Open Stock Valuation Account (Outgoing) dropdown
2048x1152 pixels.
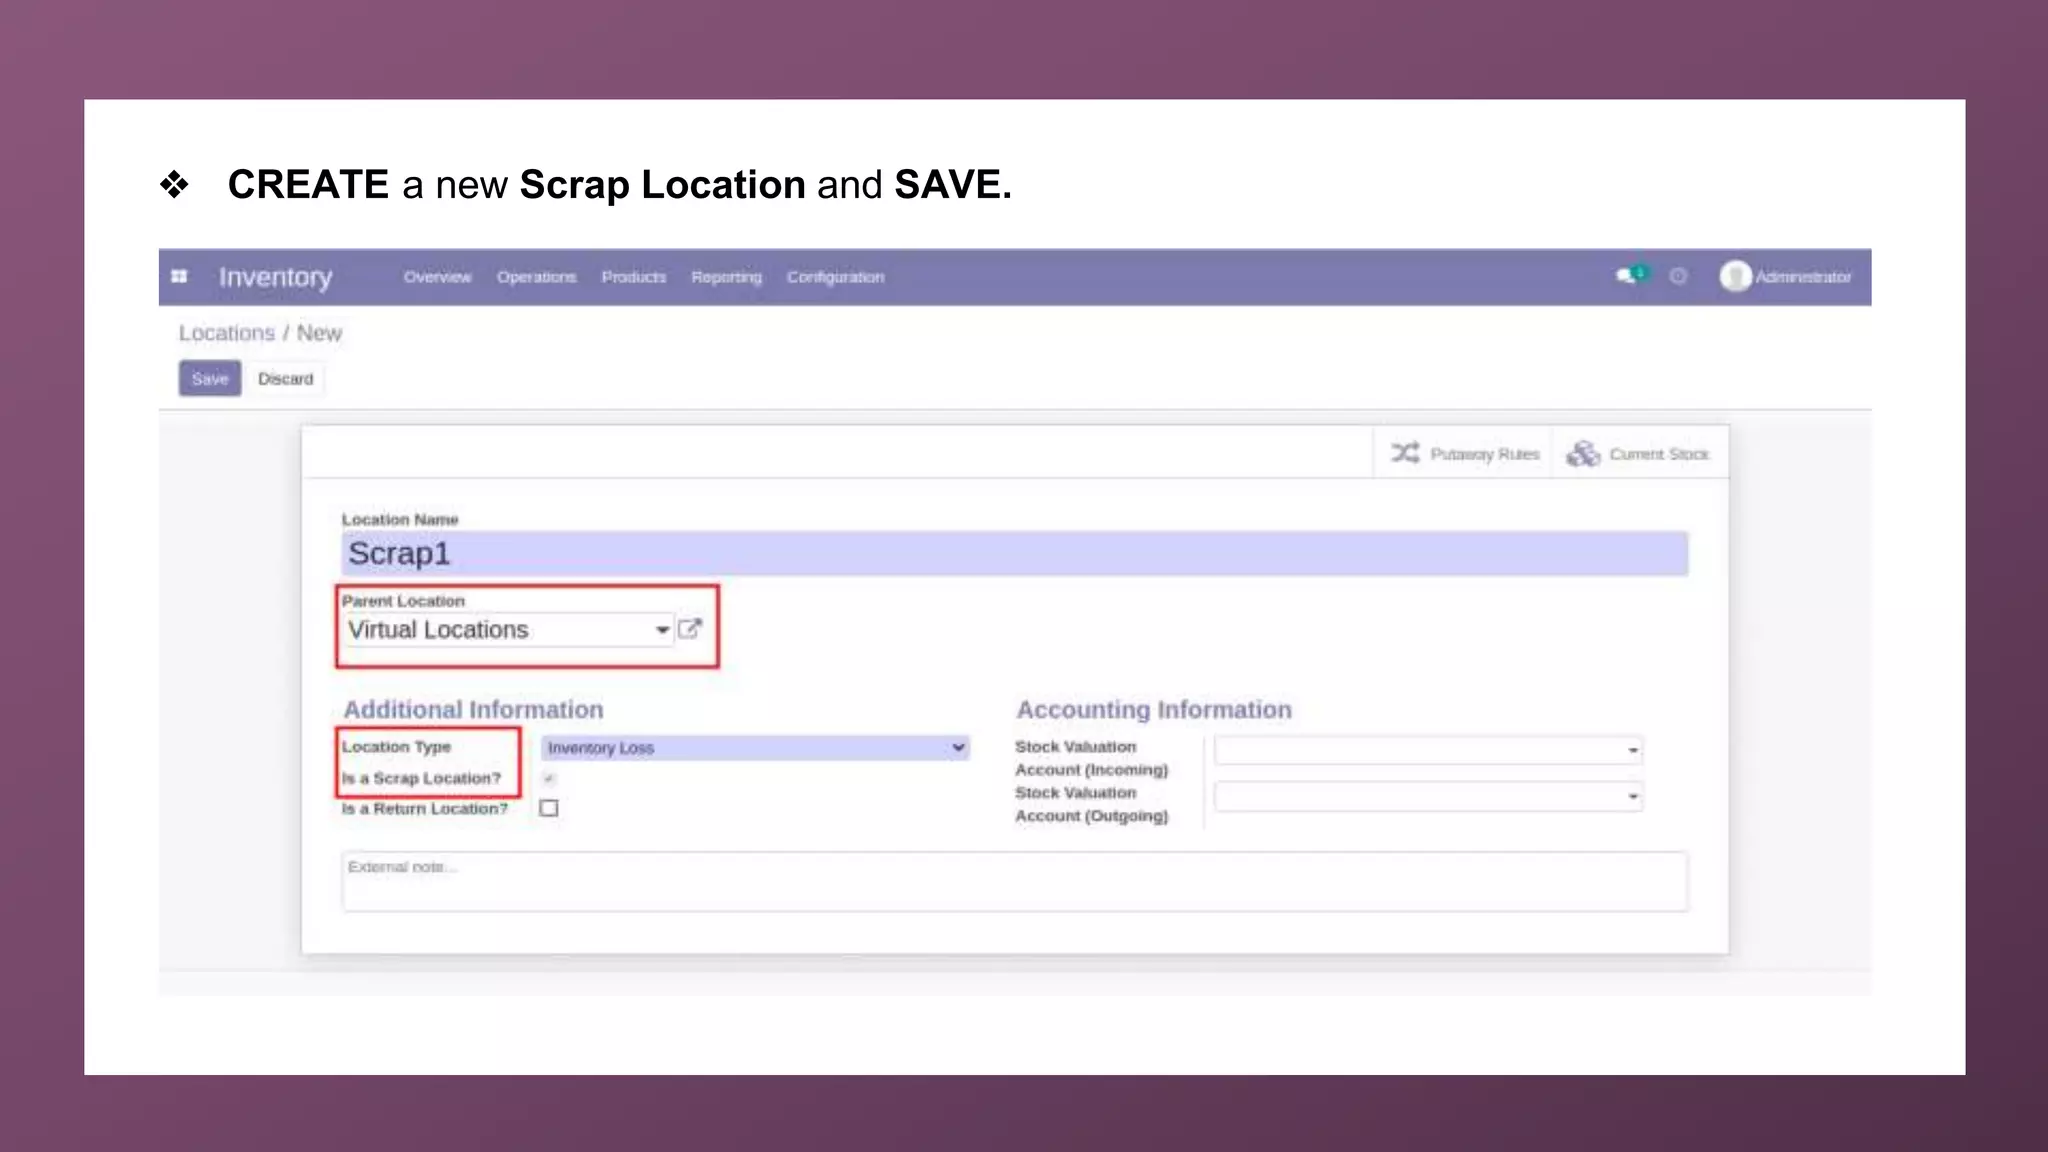coord(1428,796)
